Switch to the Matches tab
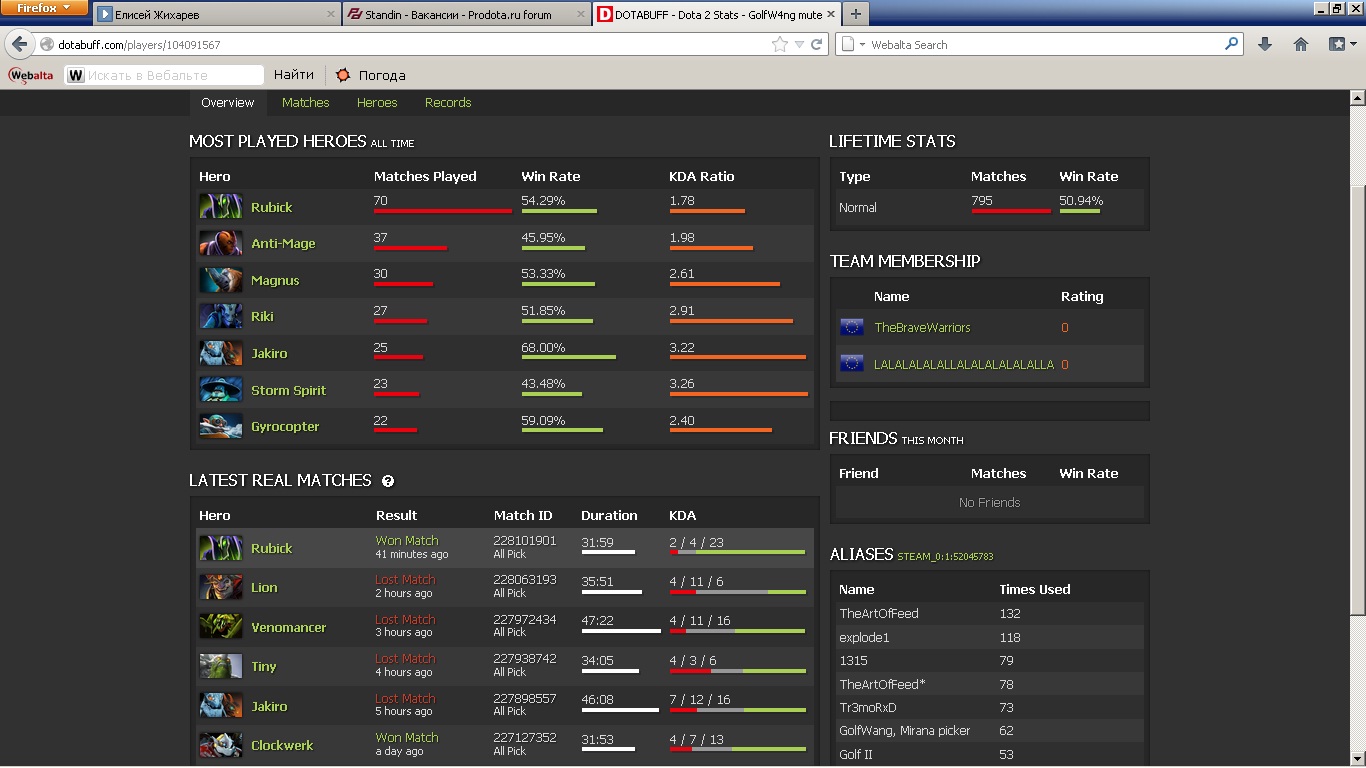1366x768 pixels. tap(305, 103)
